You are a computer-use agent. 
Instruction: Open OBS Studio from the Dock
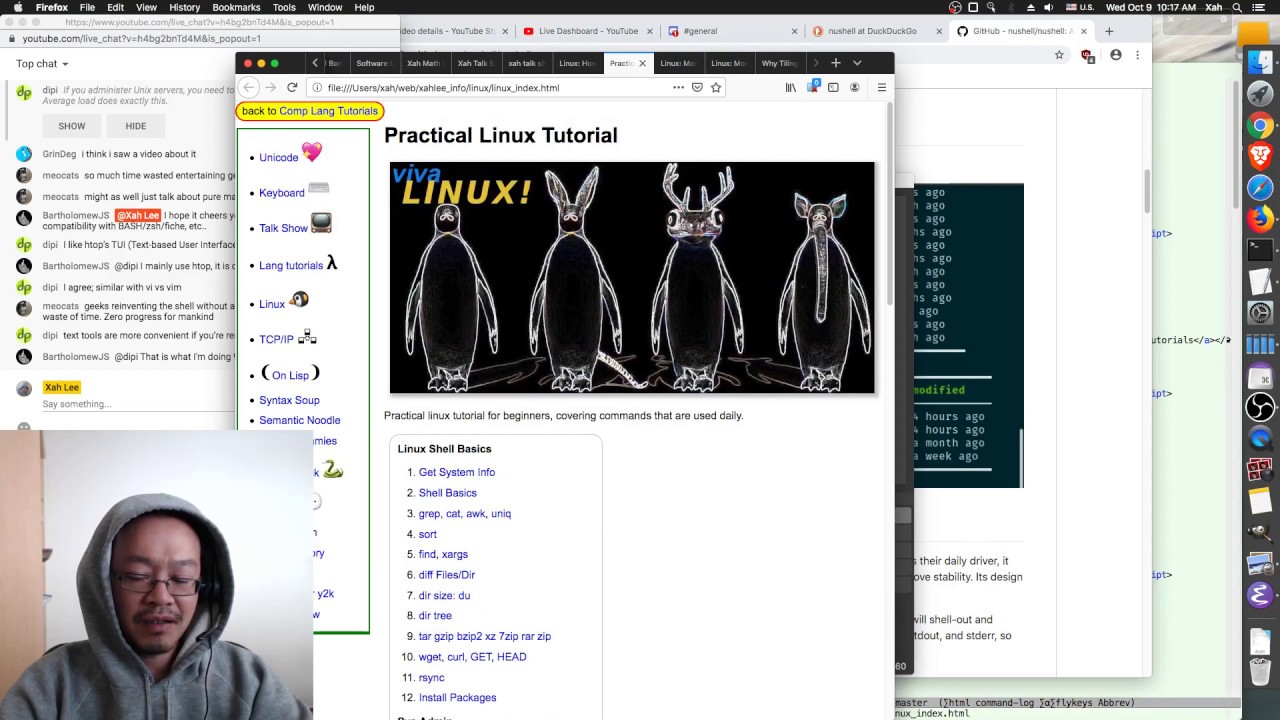pyautogui.click(x=1260, y=407)
